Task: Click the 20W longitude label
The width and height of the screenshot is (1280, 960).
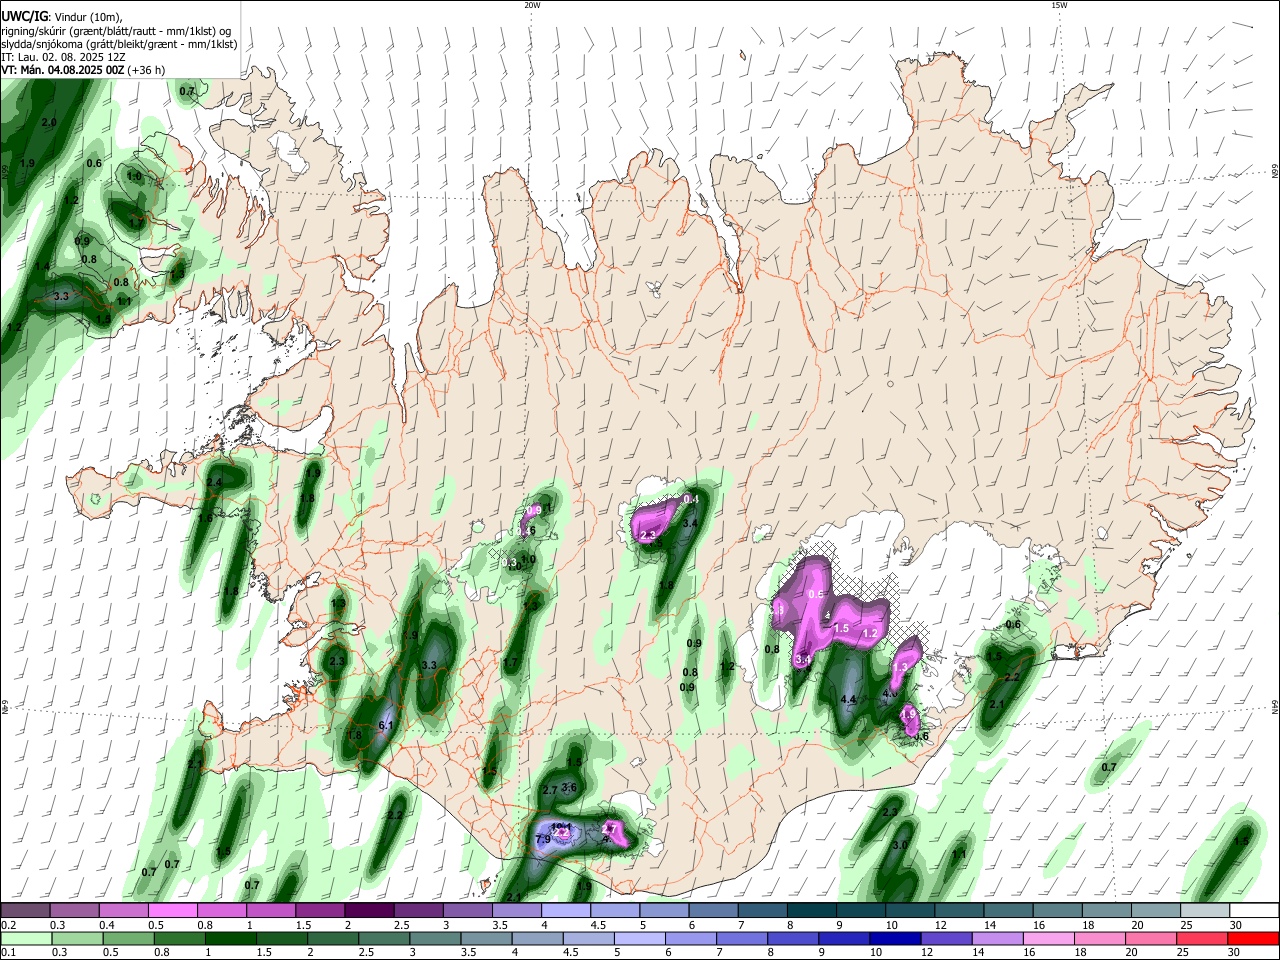Action: point(532,5)
